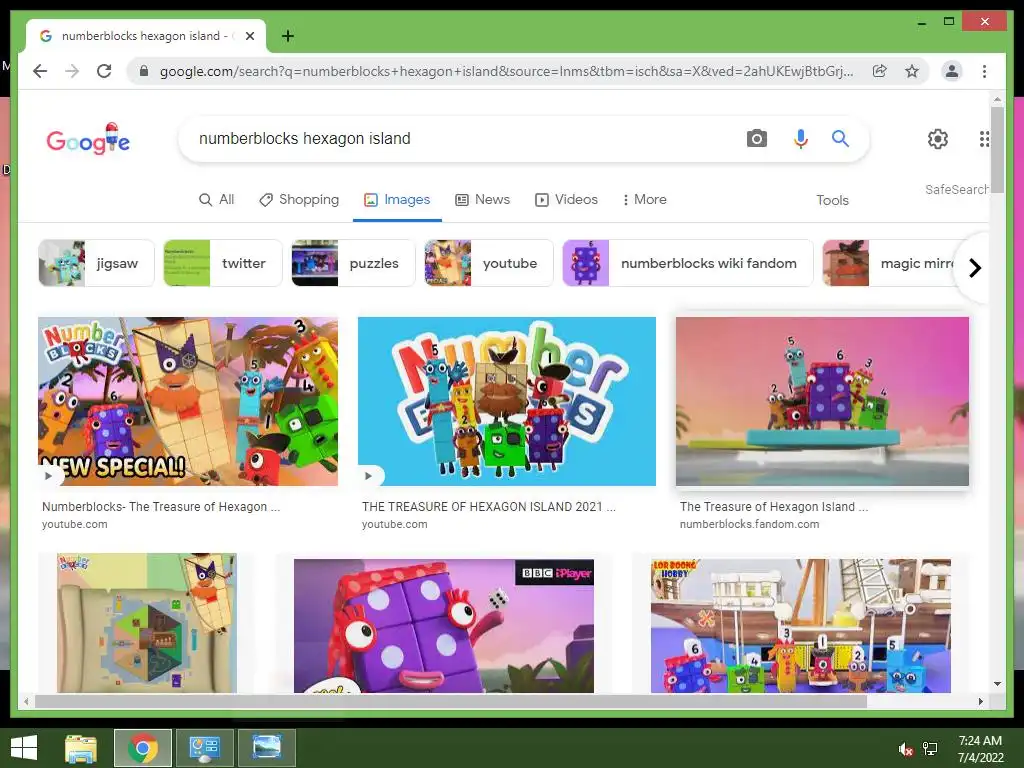Start voice search with the microphone icon
The height and width of the screenshot is (768, 1024).
pyautogui.click(x=801, y=138)
